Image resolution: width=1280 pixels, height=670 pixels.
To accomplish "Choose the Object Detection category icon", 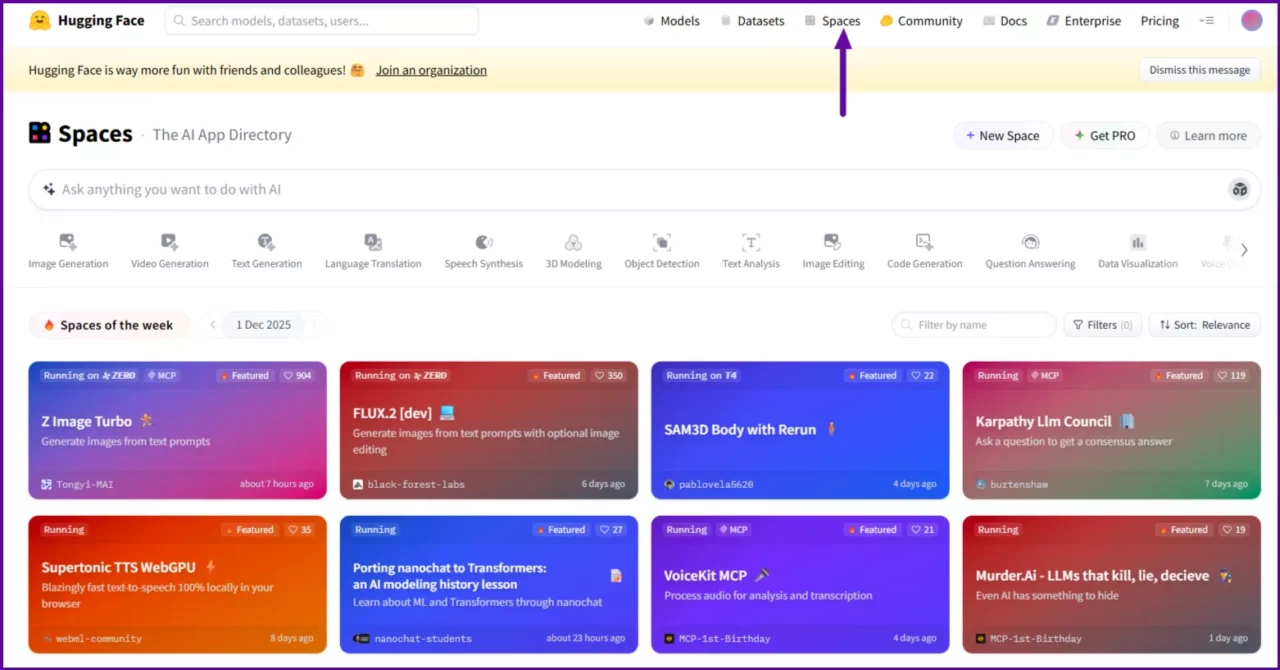I will point(661,242).
